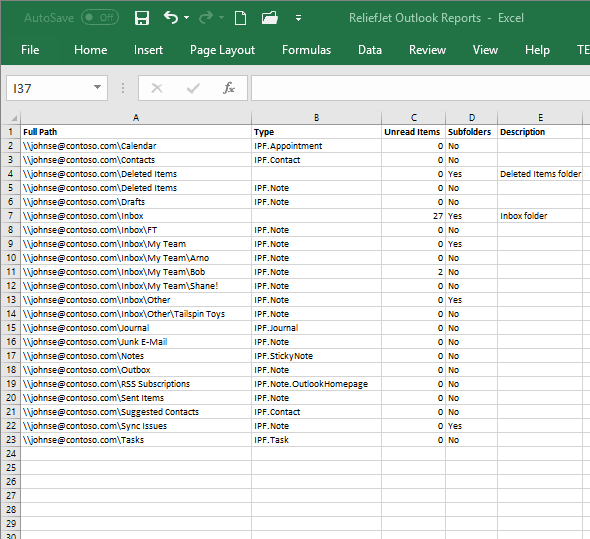
Task: Switch to the Page Layout tab
Action: pyautogui.click(x=222, y=50)
